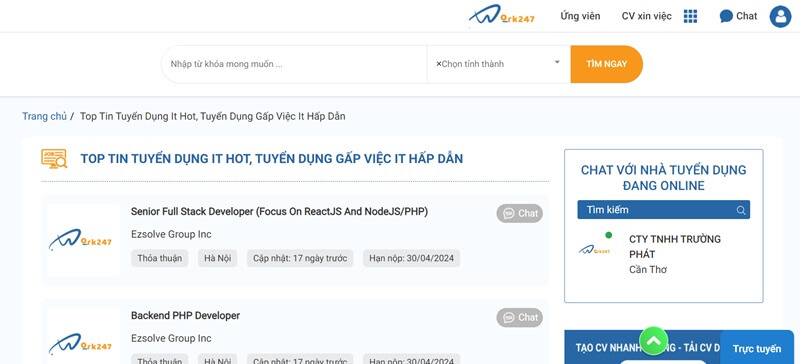Click Trường Phát company logo thumbnail
Screen dimensions: 800x364
pos(594,250)
